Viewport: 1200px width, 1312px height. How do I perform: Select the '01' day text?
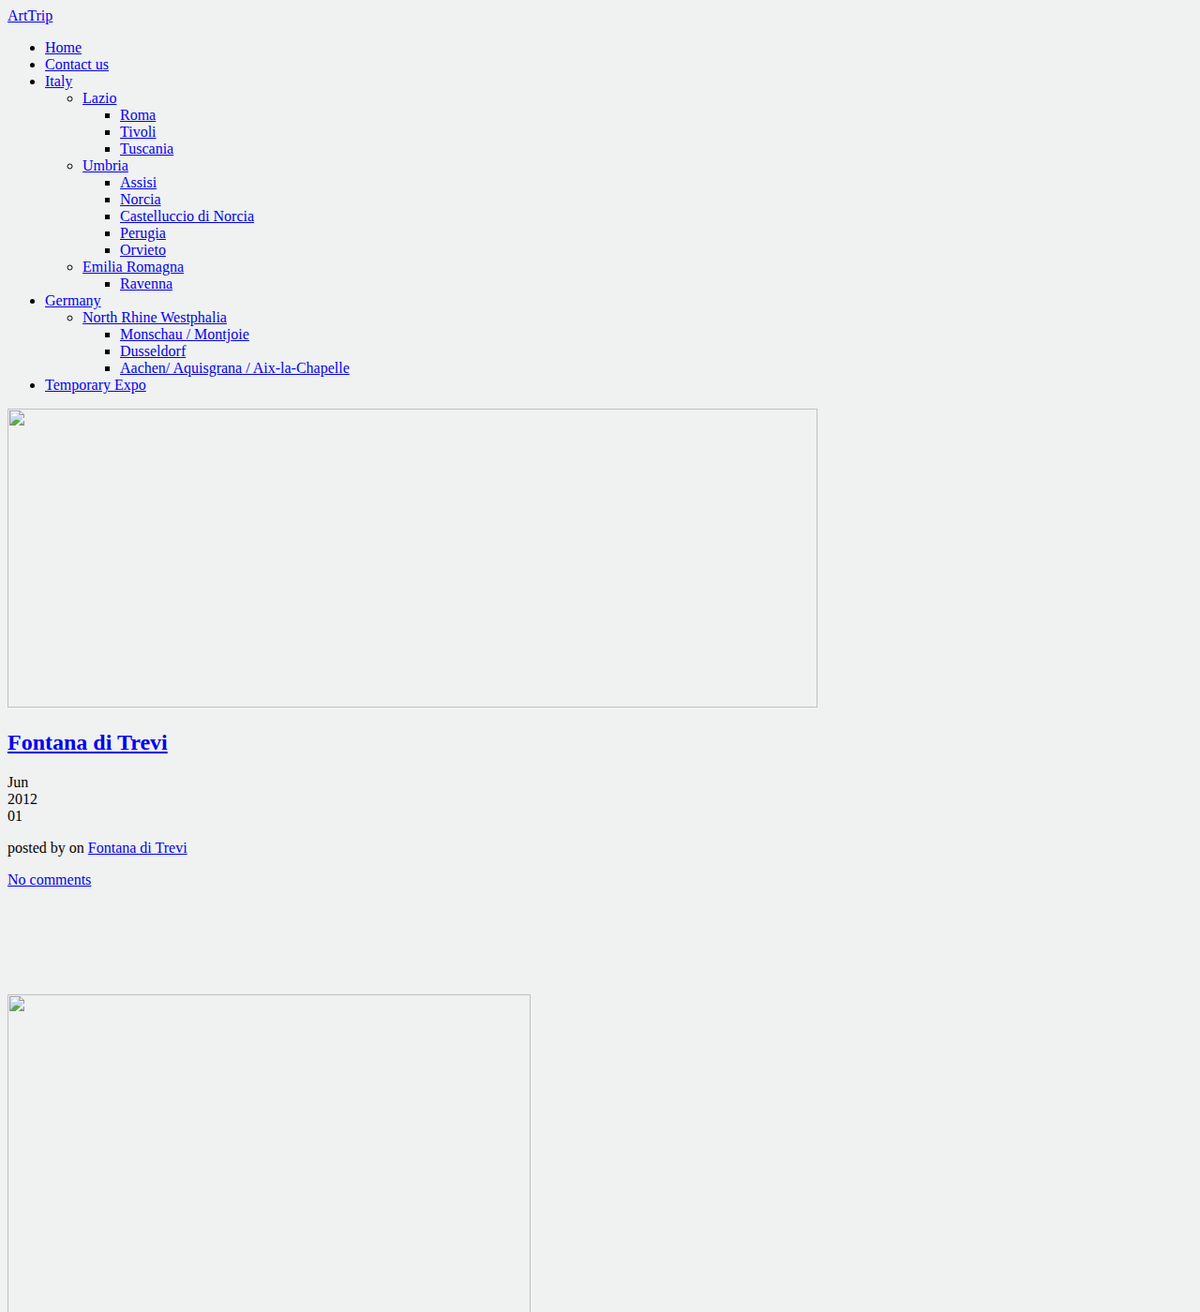(15, 817)
